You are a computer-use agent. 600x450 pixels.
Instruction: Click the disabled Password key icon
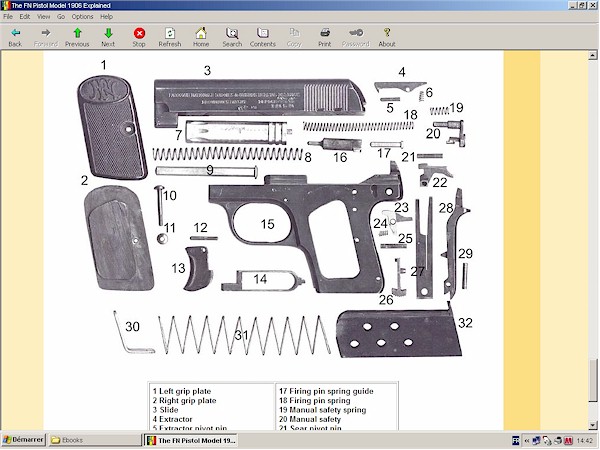point(356,33)
